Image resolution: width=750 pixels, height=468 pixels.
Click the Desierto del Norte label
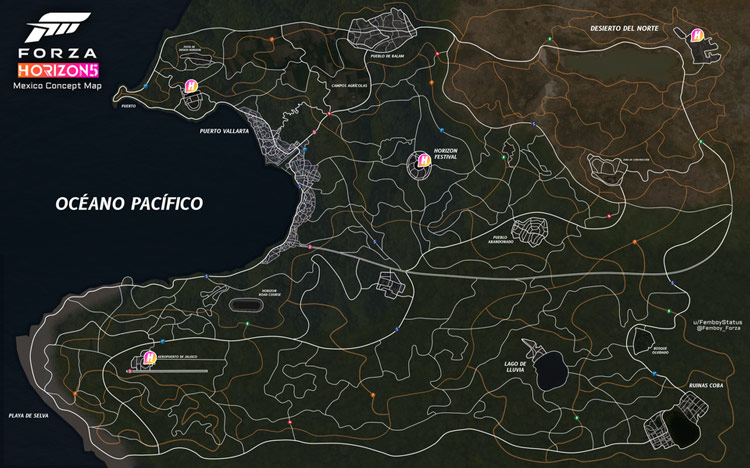coord(624,28)
